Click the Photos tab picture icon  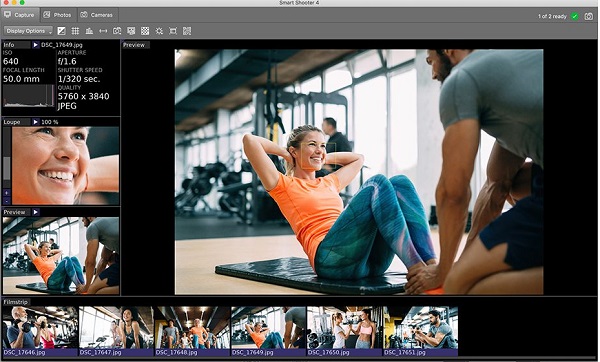(x=47, y=15)
